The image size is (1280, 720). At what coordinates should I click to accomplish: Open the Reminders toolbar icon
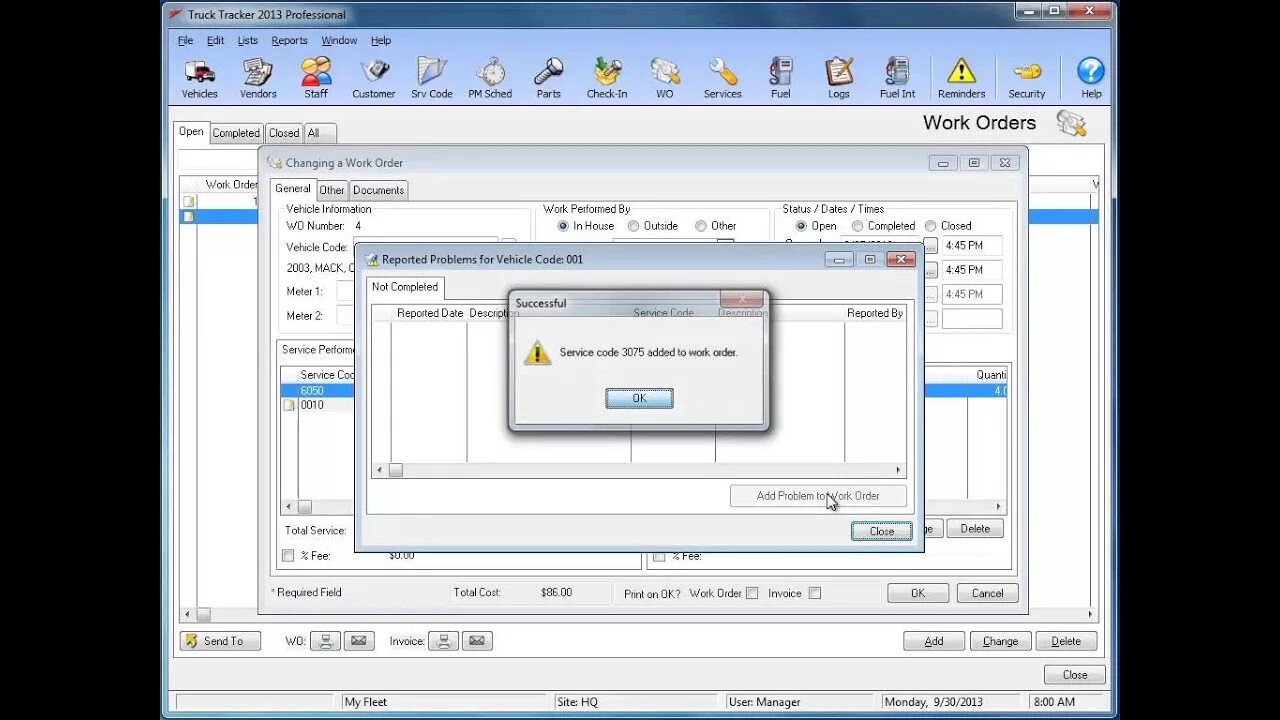point(961,78)
